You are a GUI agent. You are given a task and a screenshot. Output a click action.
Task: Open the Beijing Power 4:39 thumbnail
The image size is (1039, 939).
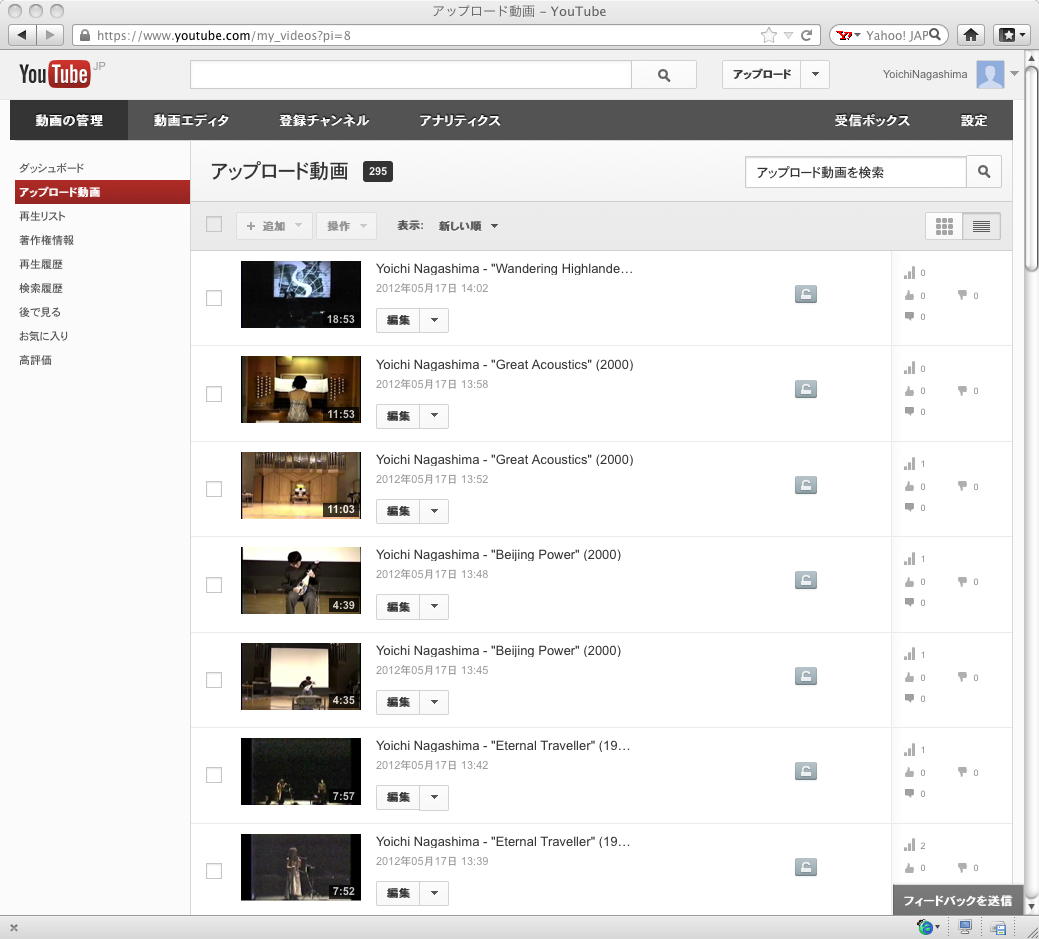pyautogui.click(x=301, y=580)
